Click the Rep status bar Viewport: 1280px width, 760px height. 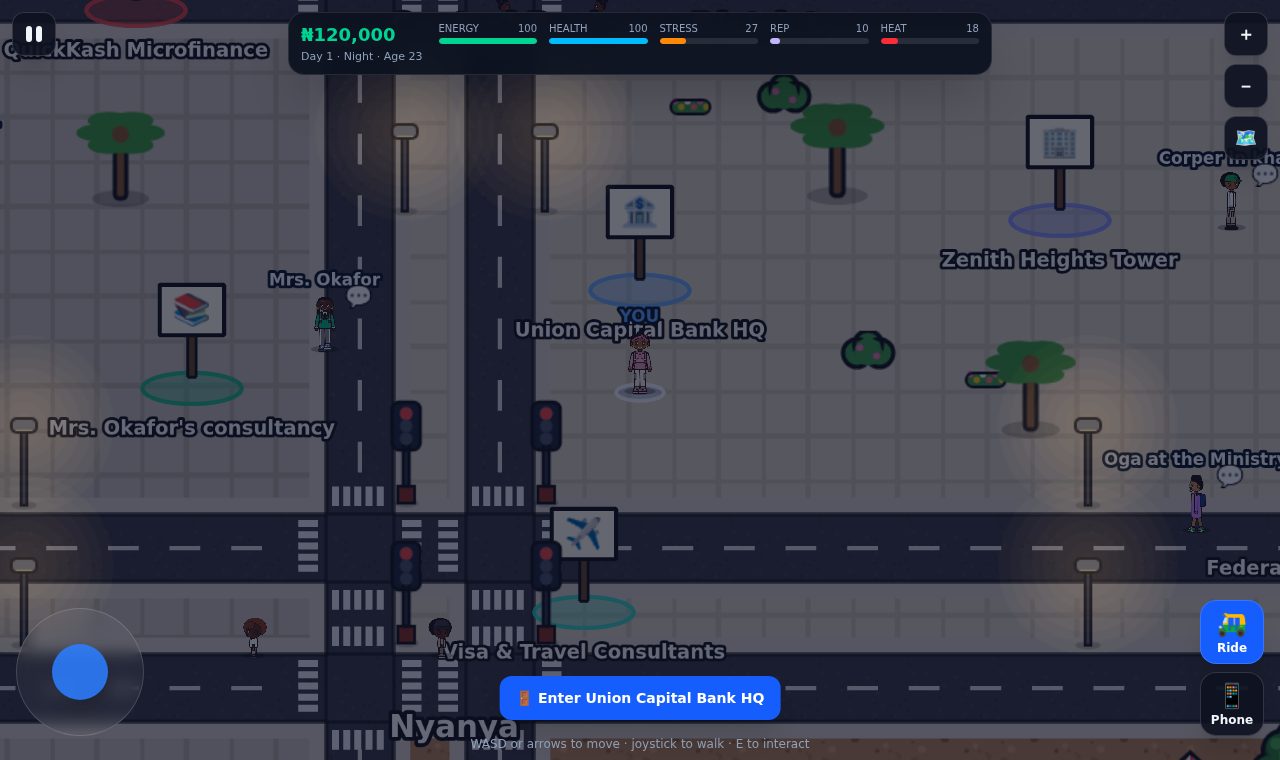(x=819, y=34)
